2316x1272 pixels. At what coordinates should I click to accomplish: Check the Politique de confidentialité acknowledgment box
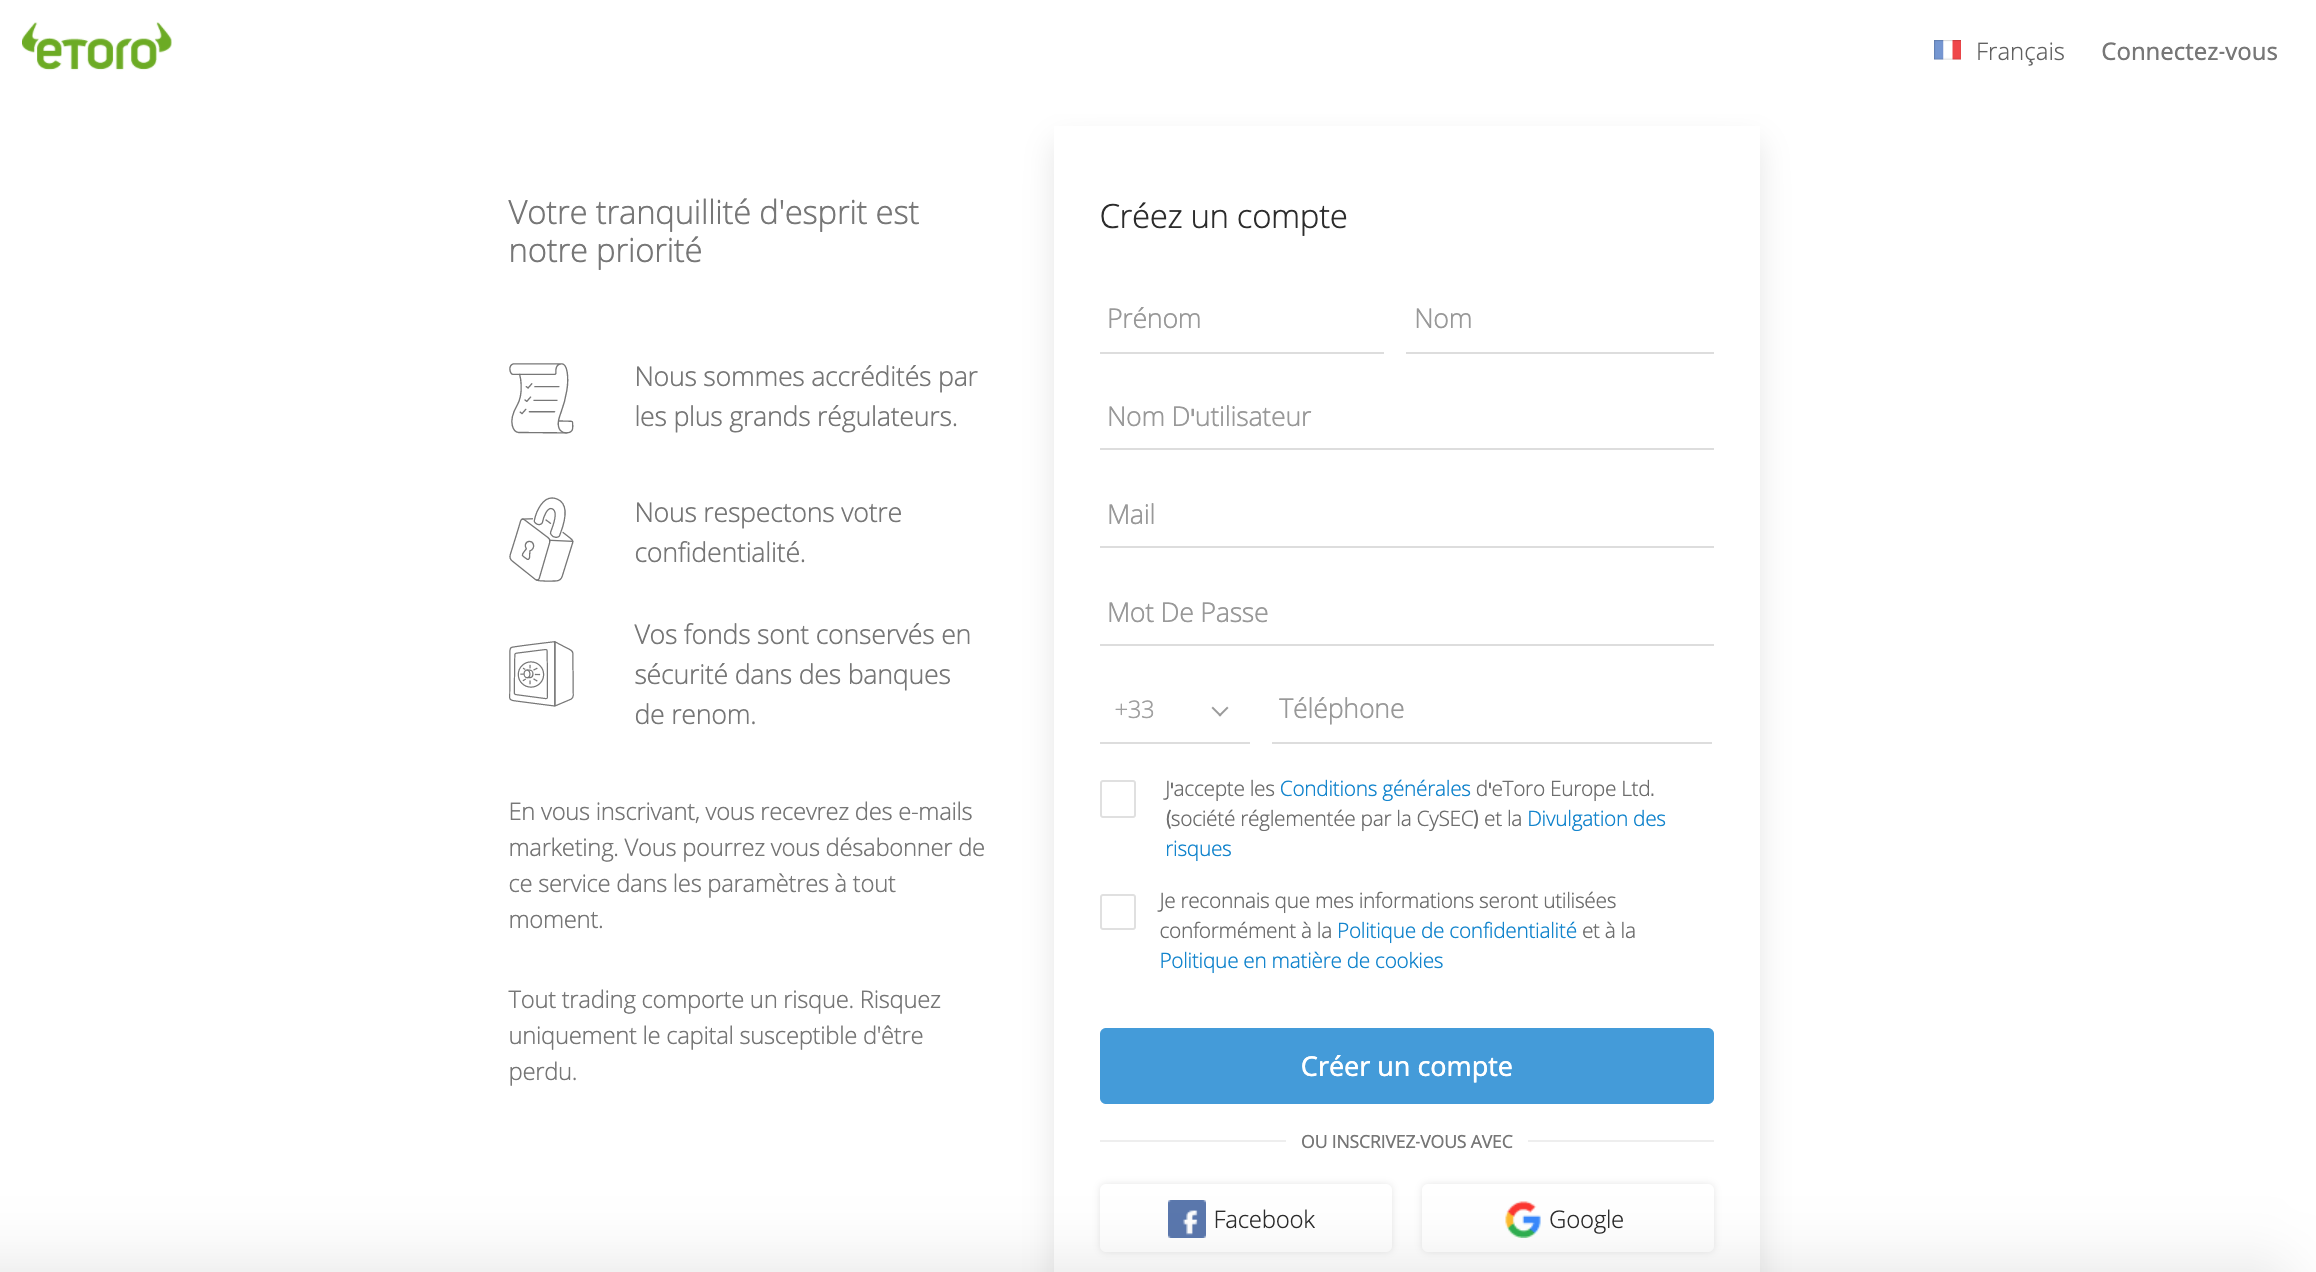1118,911
